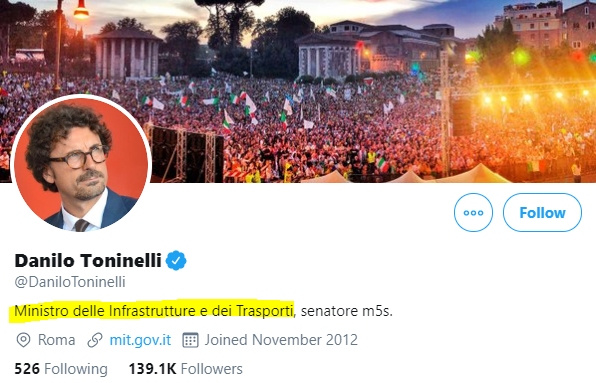View the 526 Following list

point(61,369)
